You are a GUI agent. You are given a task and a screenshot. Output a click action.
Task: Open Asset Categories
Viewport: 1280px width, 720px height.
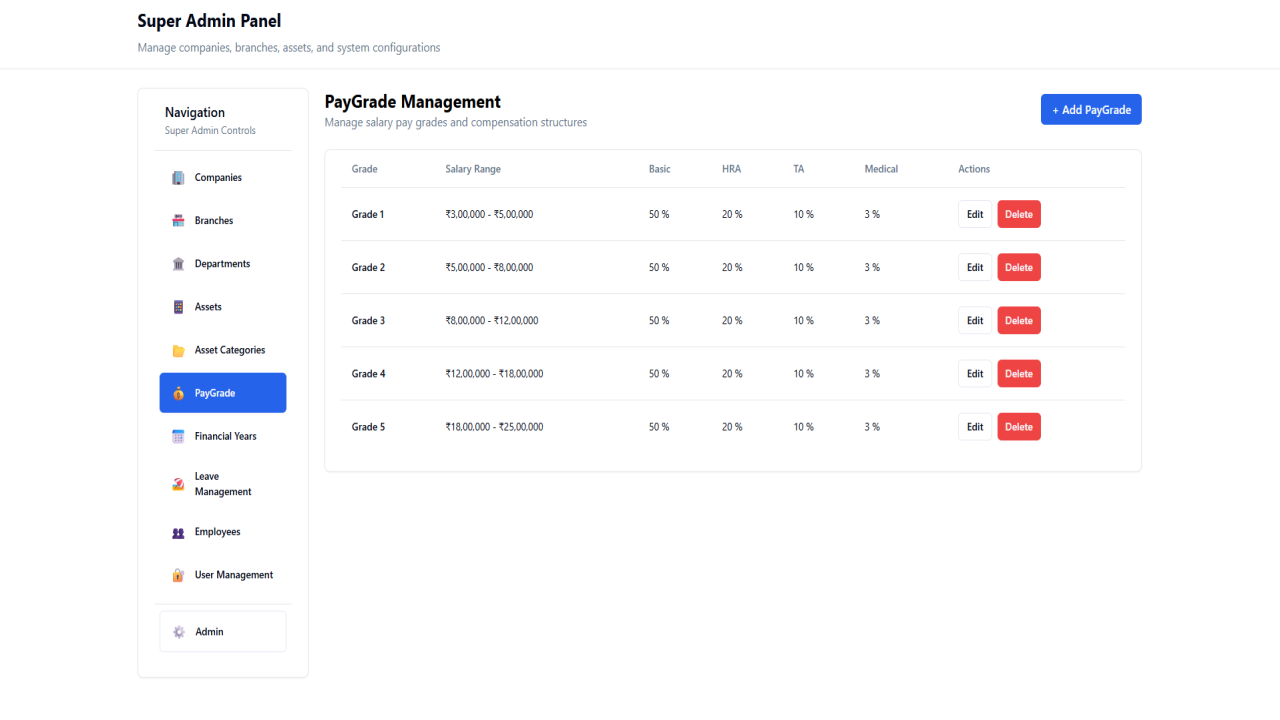click(223, 350)
